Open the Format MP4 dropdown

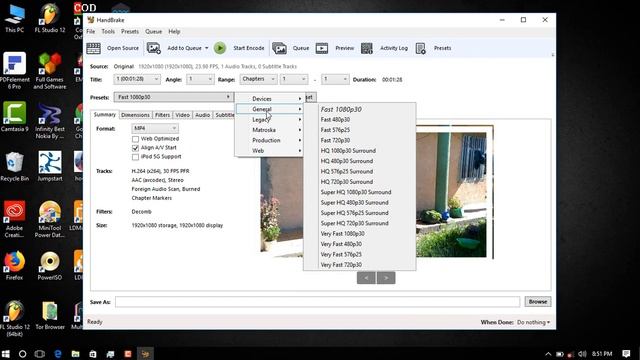155,129
